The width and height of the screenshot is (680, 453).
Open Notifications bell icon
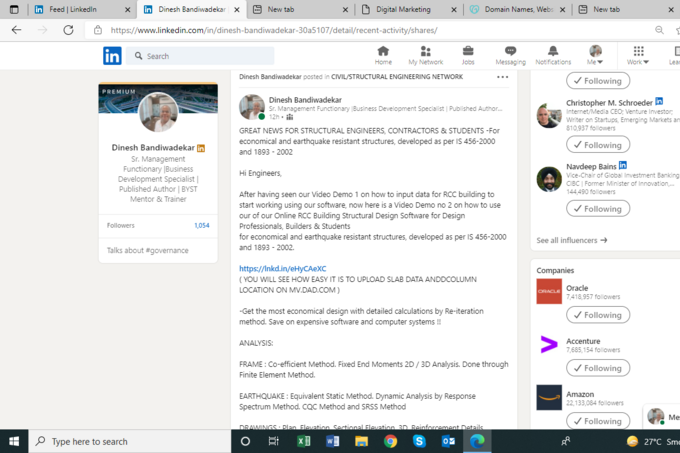click(553, 55)
